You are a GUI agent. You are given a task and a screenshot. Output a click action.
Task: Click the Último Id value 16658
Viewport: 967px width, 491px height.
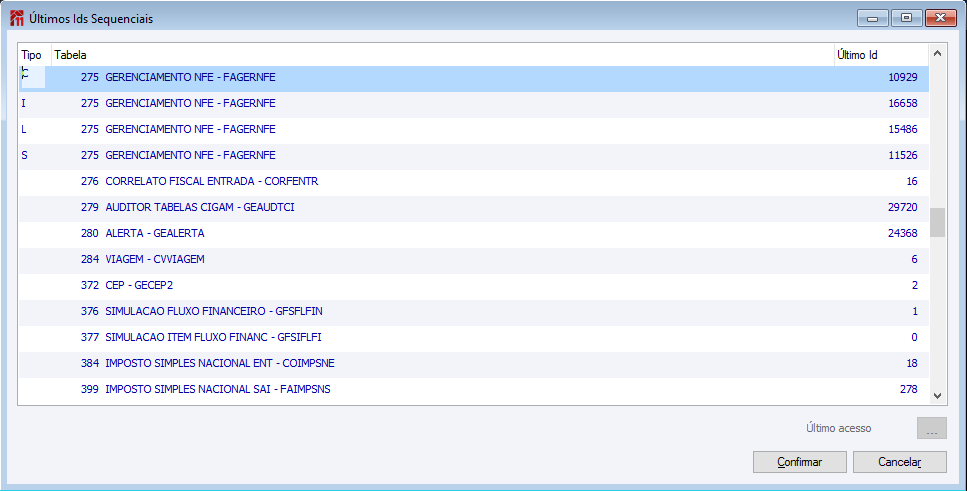click(x=903, y=103)
